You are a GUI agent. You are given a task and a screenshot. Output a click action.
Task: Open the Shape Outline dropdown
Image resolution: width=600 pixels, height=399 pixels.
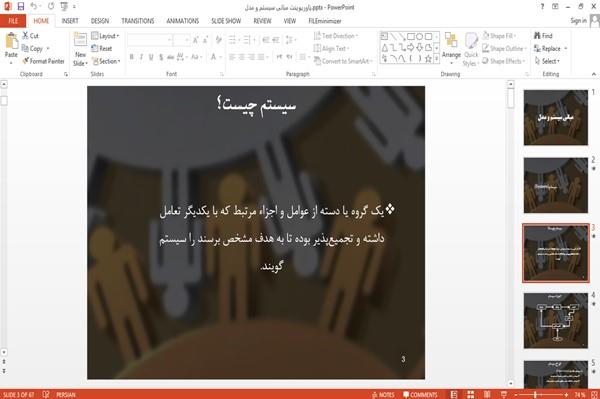coord(504,49)
